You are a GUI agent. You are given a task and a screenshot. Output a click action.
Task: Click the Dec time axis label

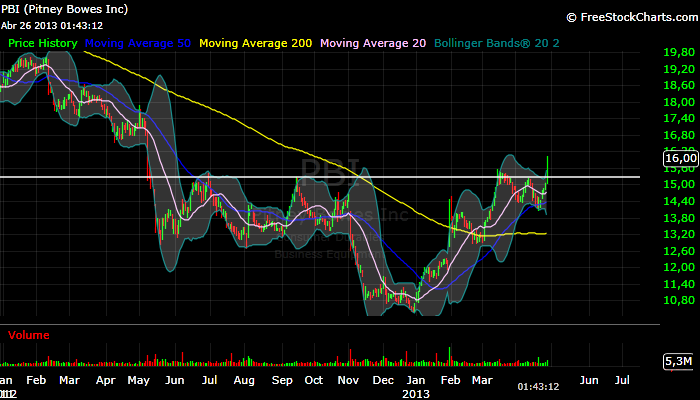click(383, 380)
